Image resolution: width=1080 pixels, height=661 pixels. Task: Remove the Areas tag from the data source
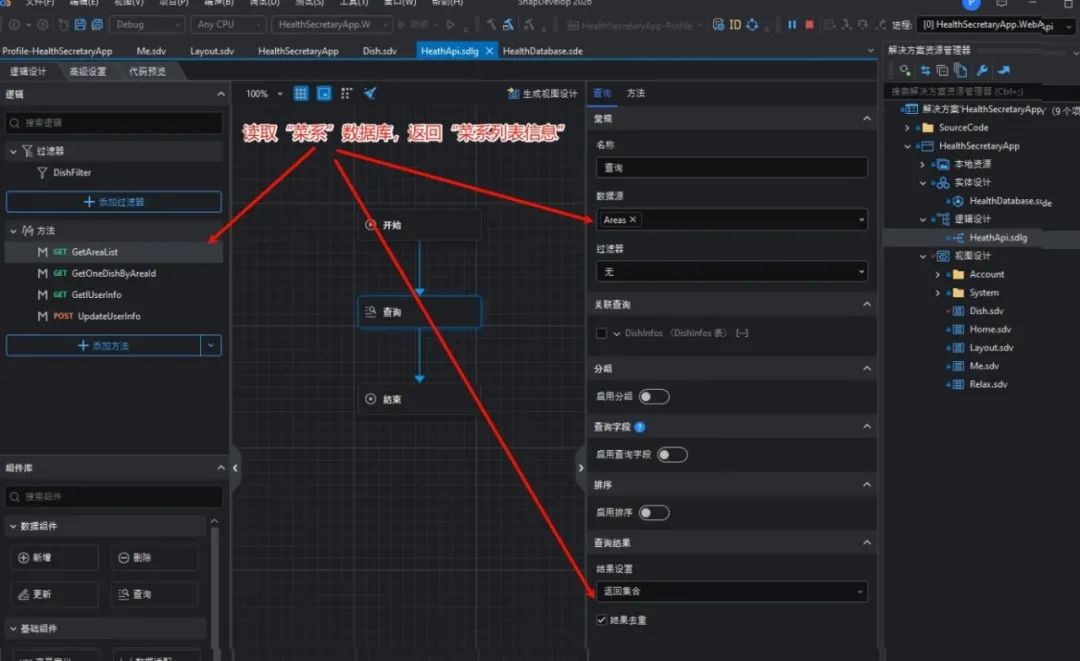pyautogui.click(x=632, y=220)
